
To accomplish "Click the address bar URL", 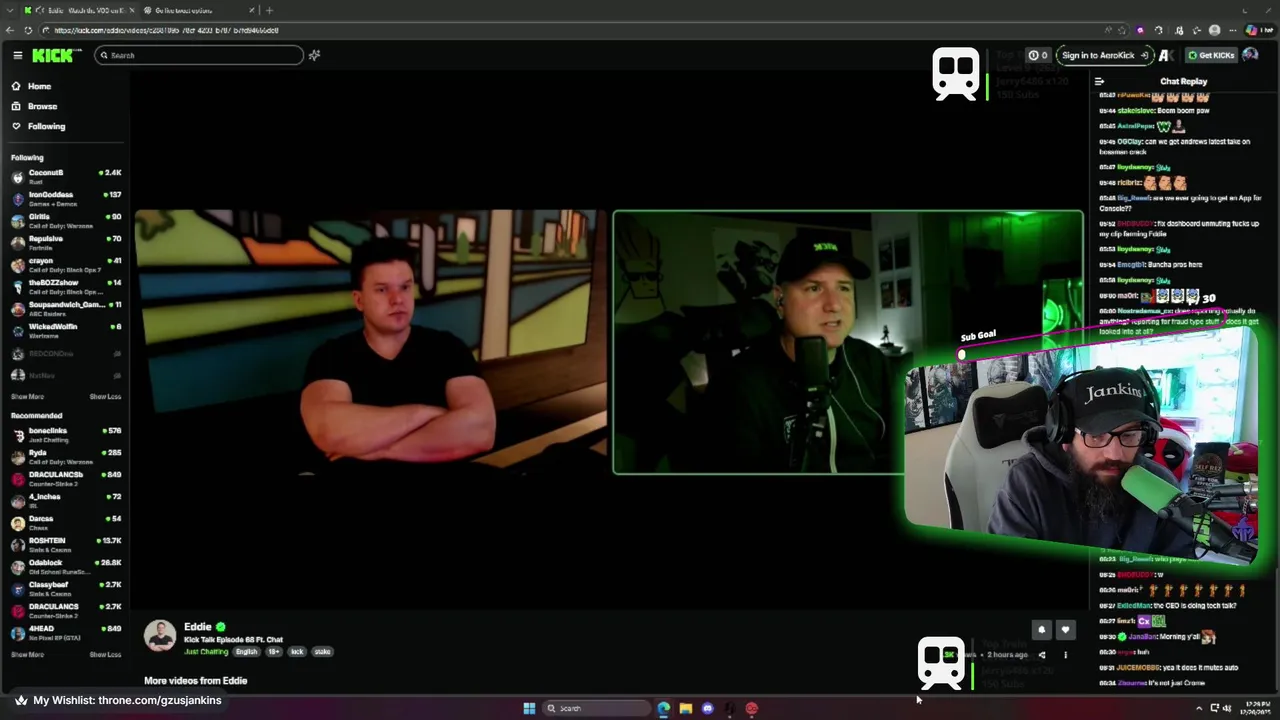I will click(166, 30).
